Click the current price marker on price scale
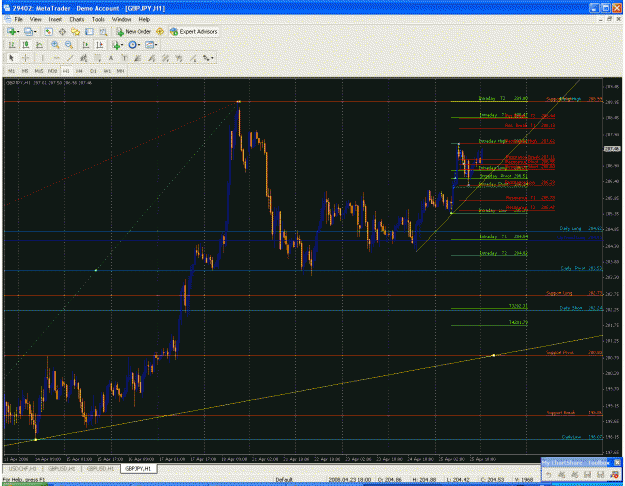 [612, 149]
